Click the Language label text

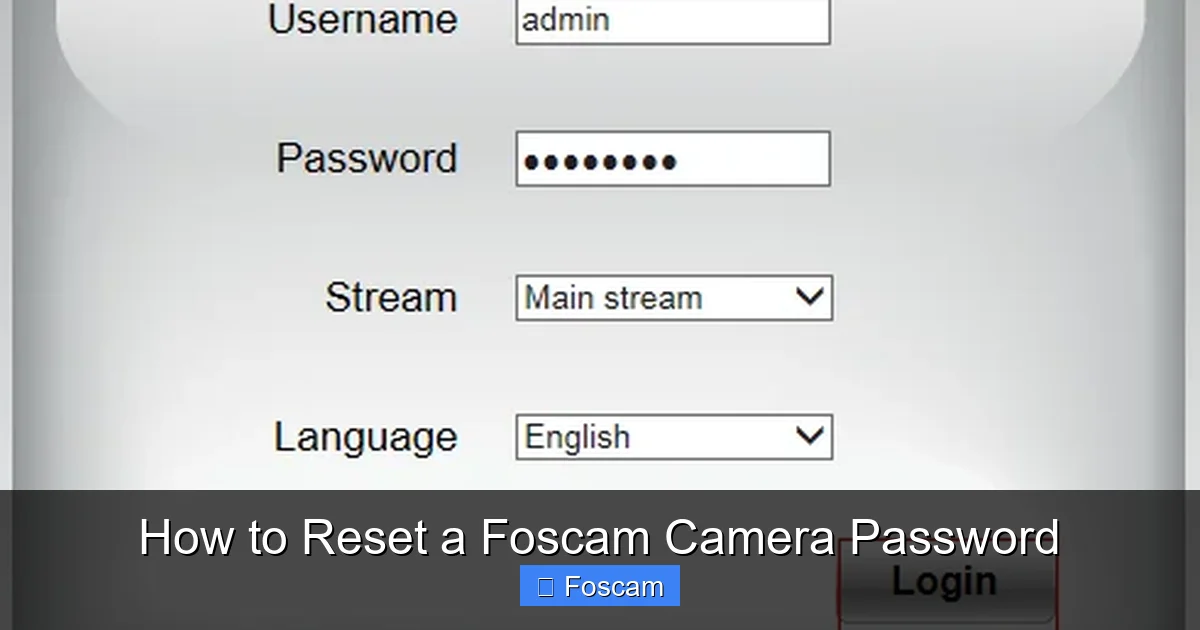[x=366, y=437]
